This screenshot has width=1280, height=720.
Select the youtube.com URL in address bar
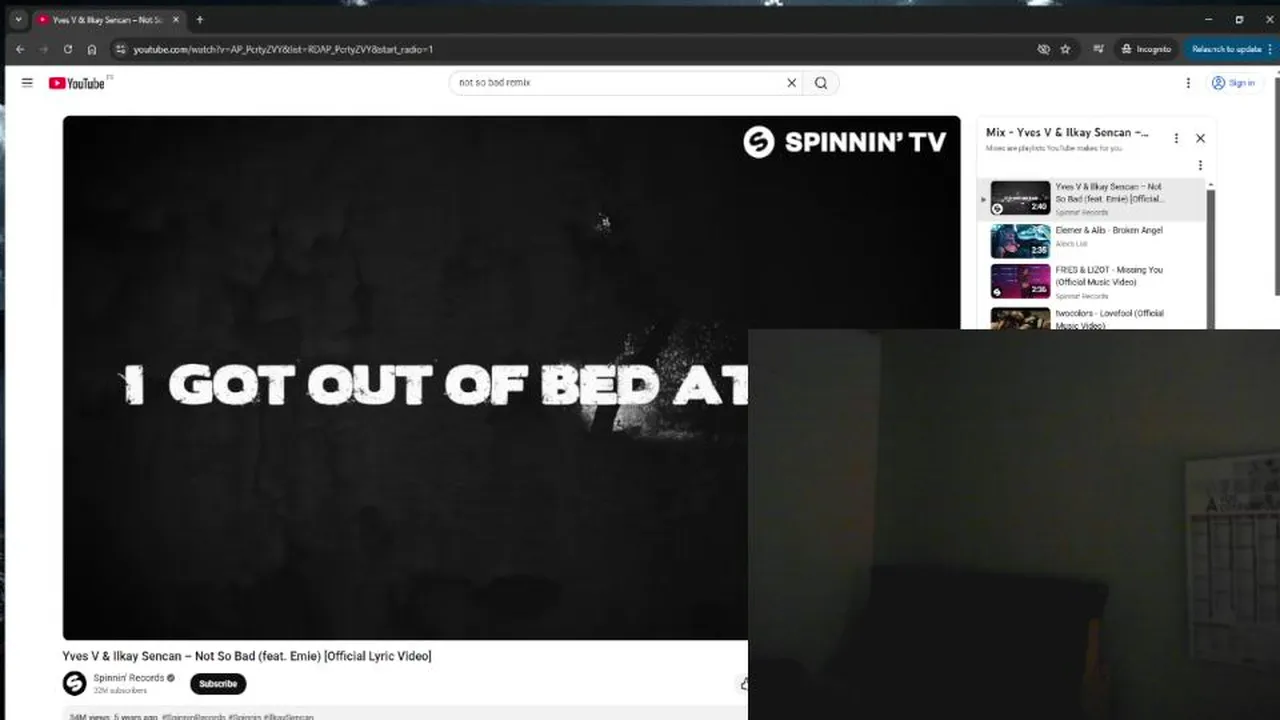click(283, 49)
